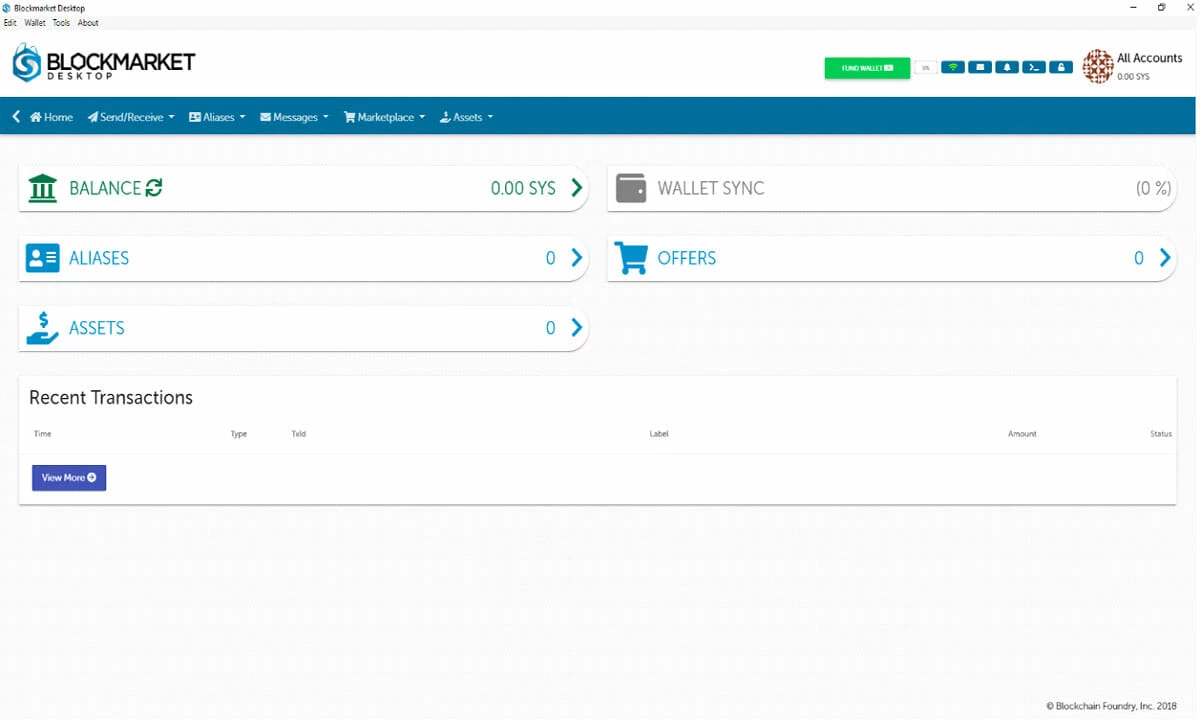The height and width of the screenshot is (721, 1200).
Task: Click the back arrow in navigation bar
Action: tap(16, 117)
